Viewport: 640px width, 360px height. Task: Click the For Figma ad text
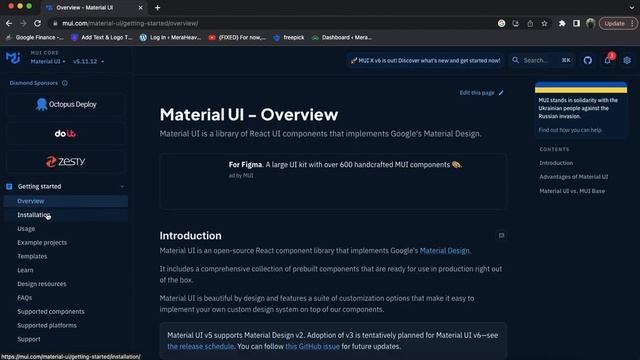click(x=345, y=164)
